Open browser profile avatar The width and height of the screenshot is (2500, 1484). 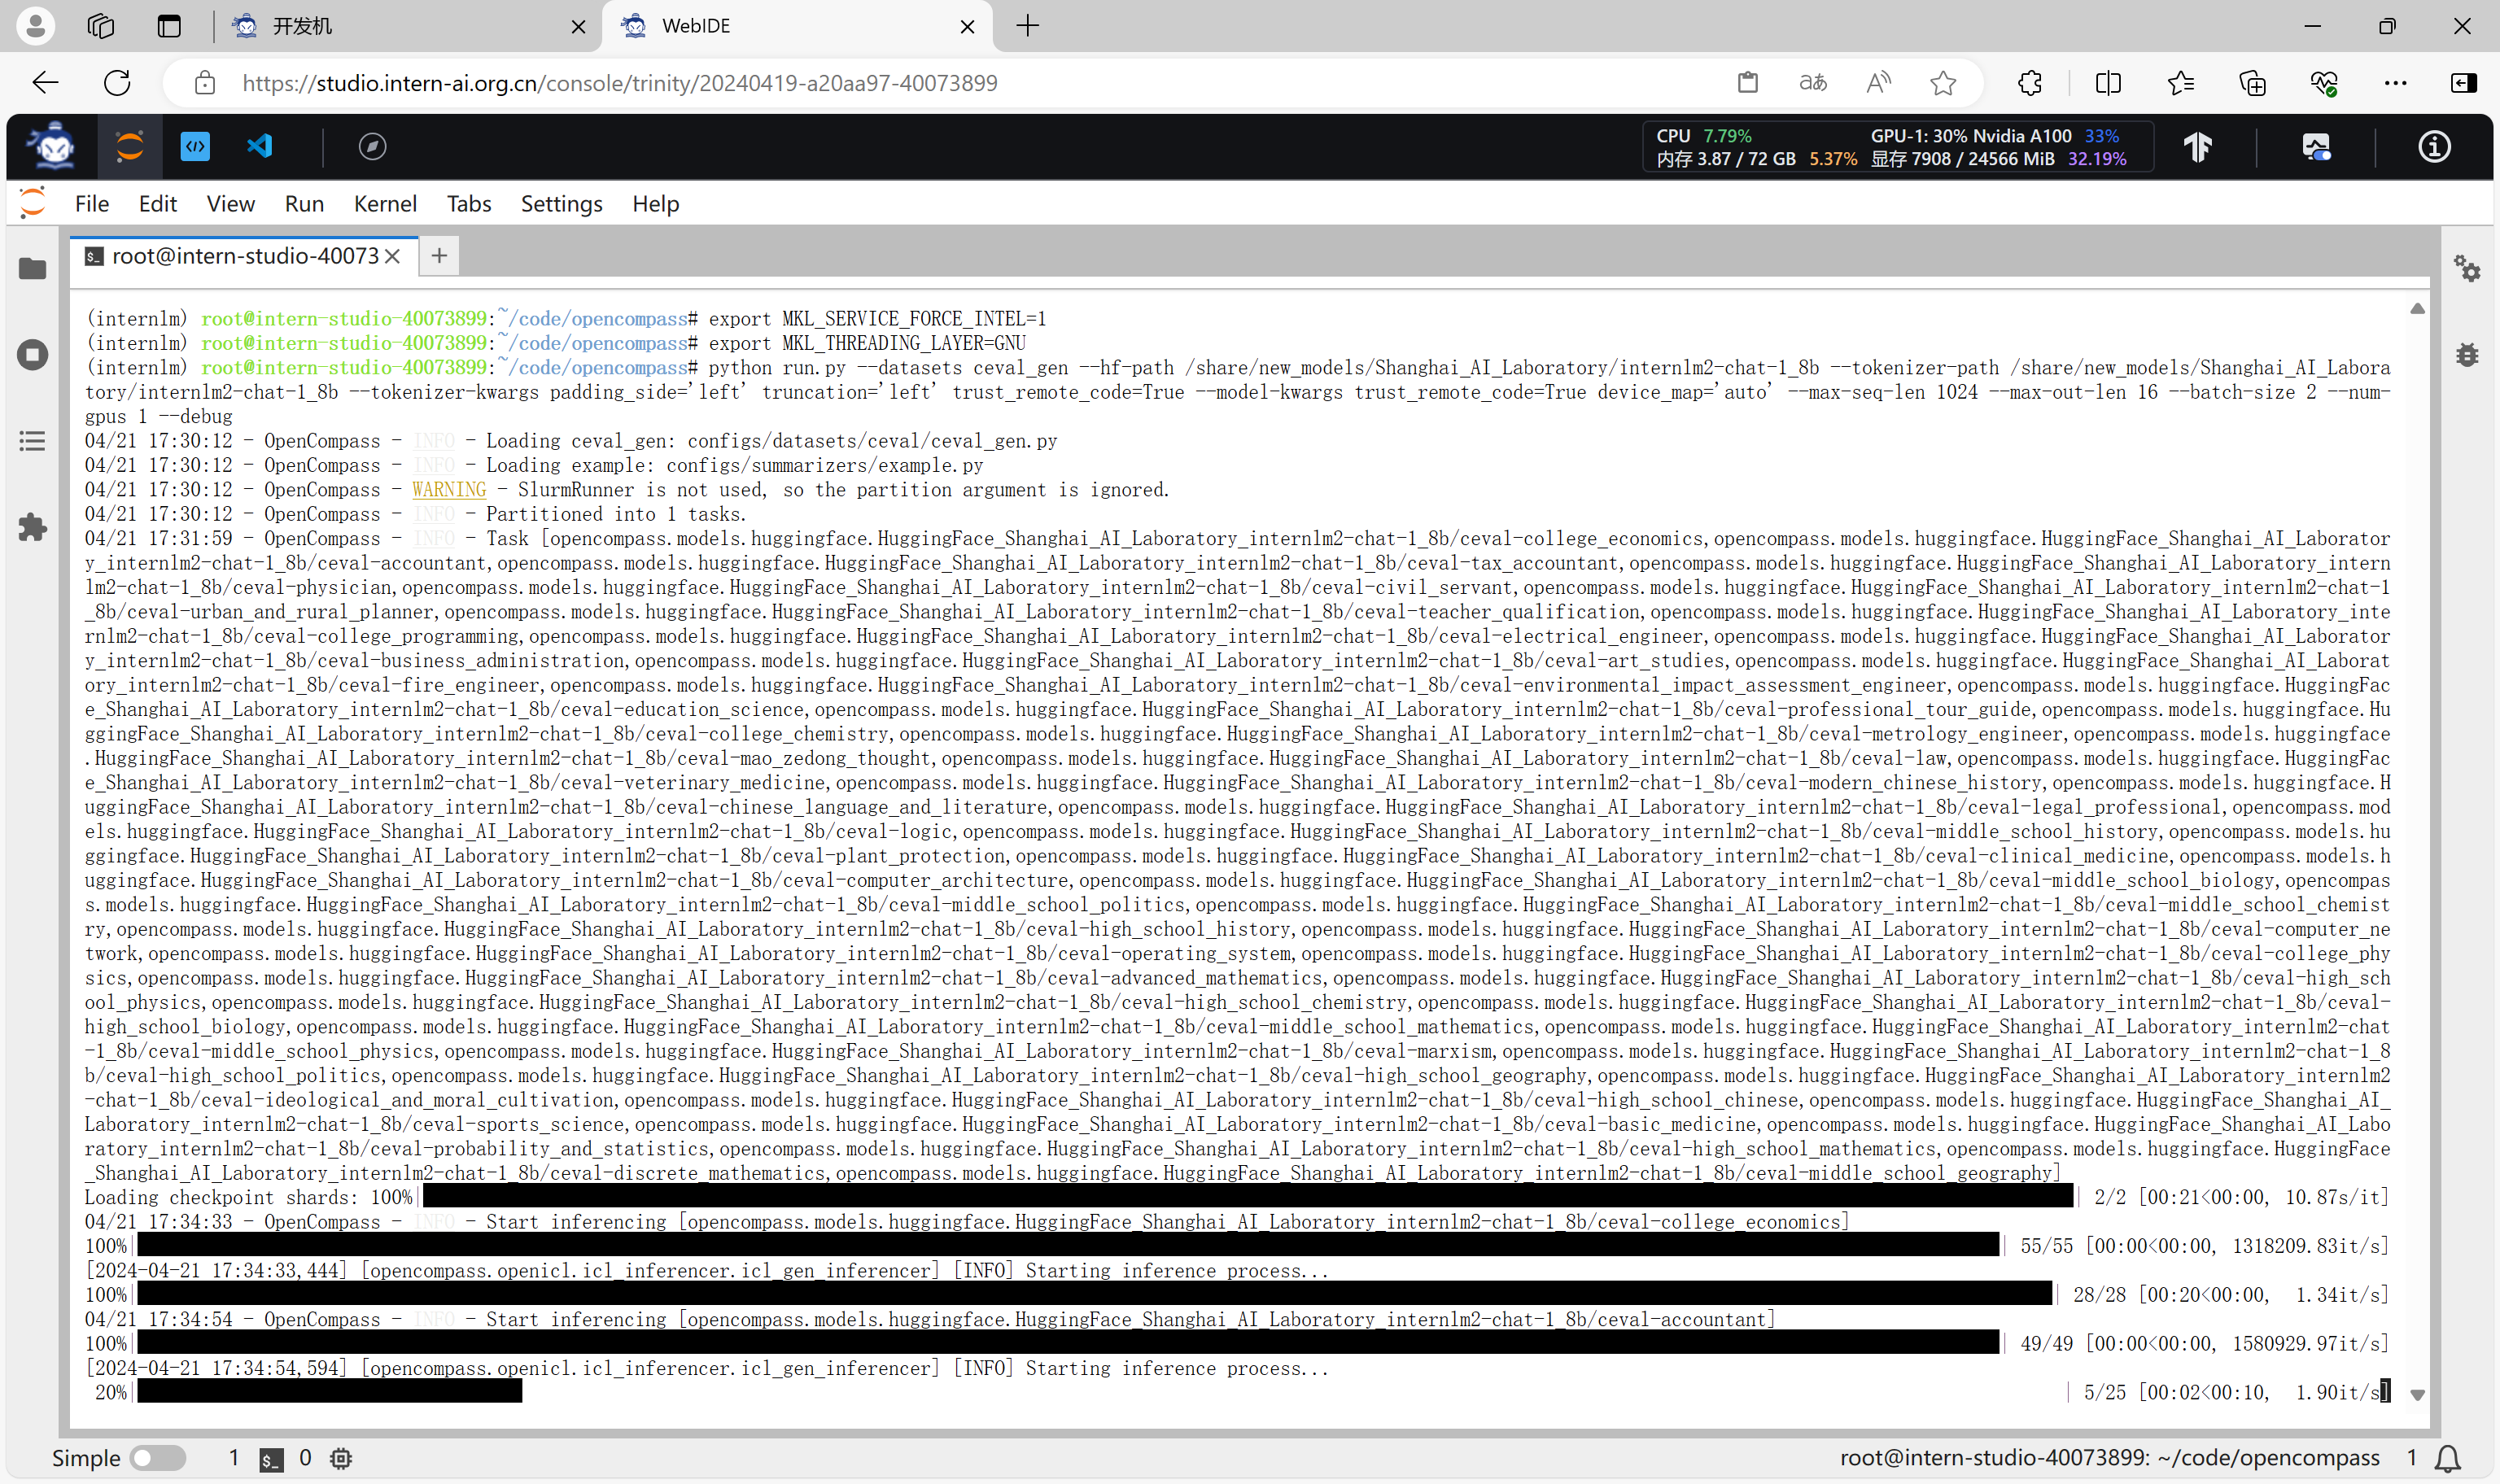click(x=35, y=26)
